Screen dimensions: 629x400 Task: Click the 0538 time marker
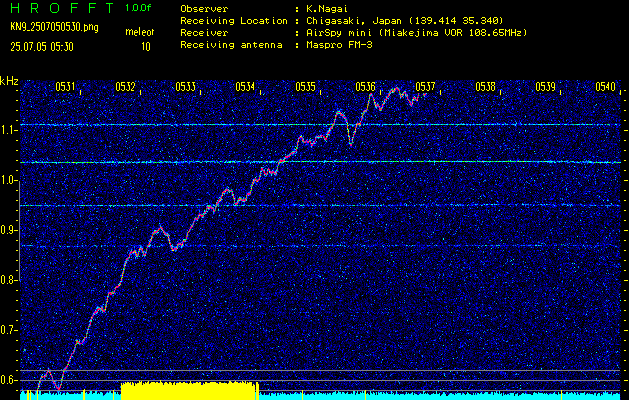(485, 87)
